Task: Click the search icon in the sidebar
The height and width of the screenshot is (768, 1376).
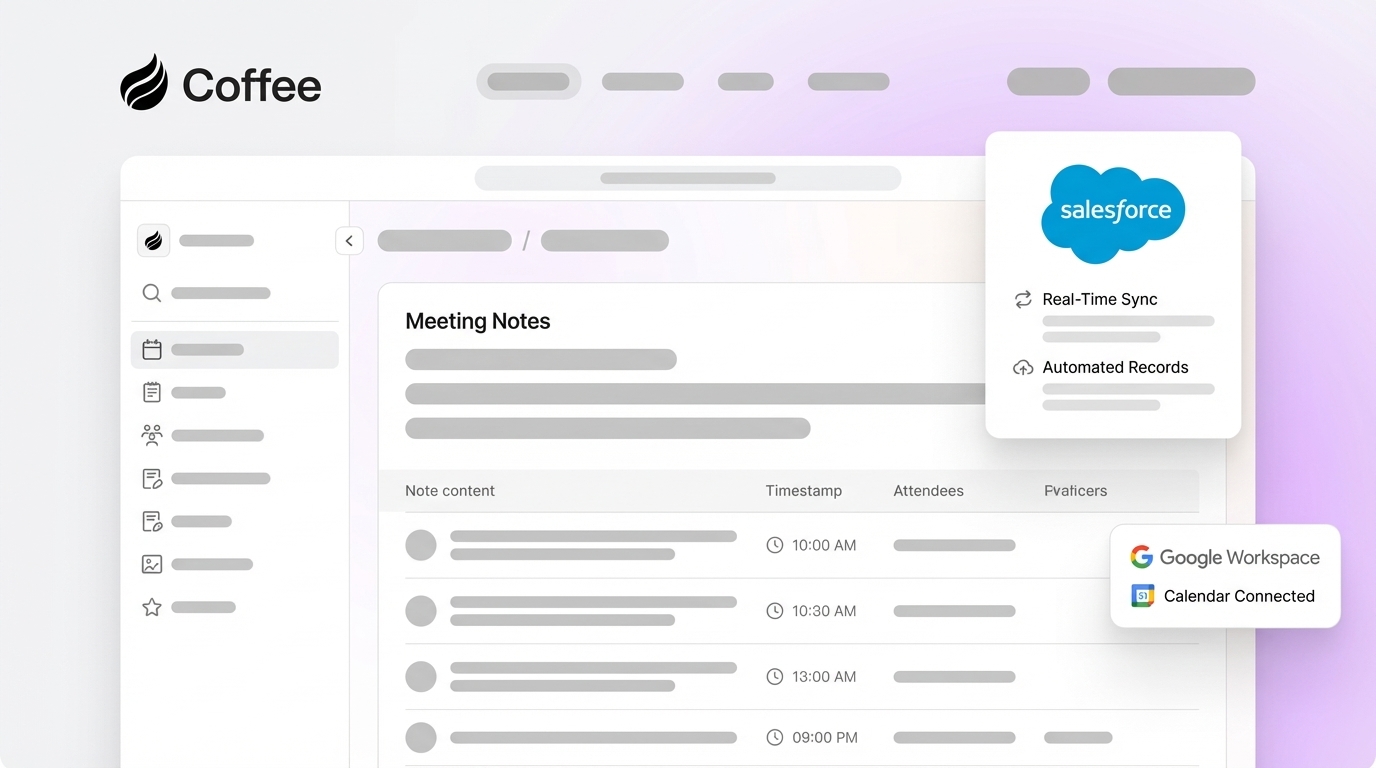Action: [x=151, y=292]
